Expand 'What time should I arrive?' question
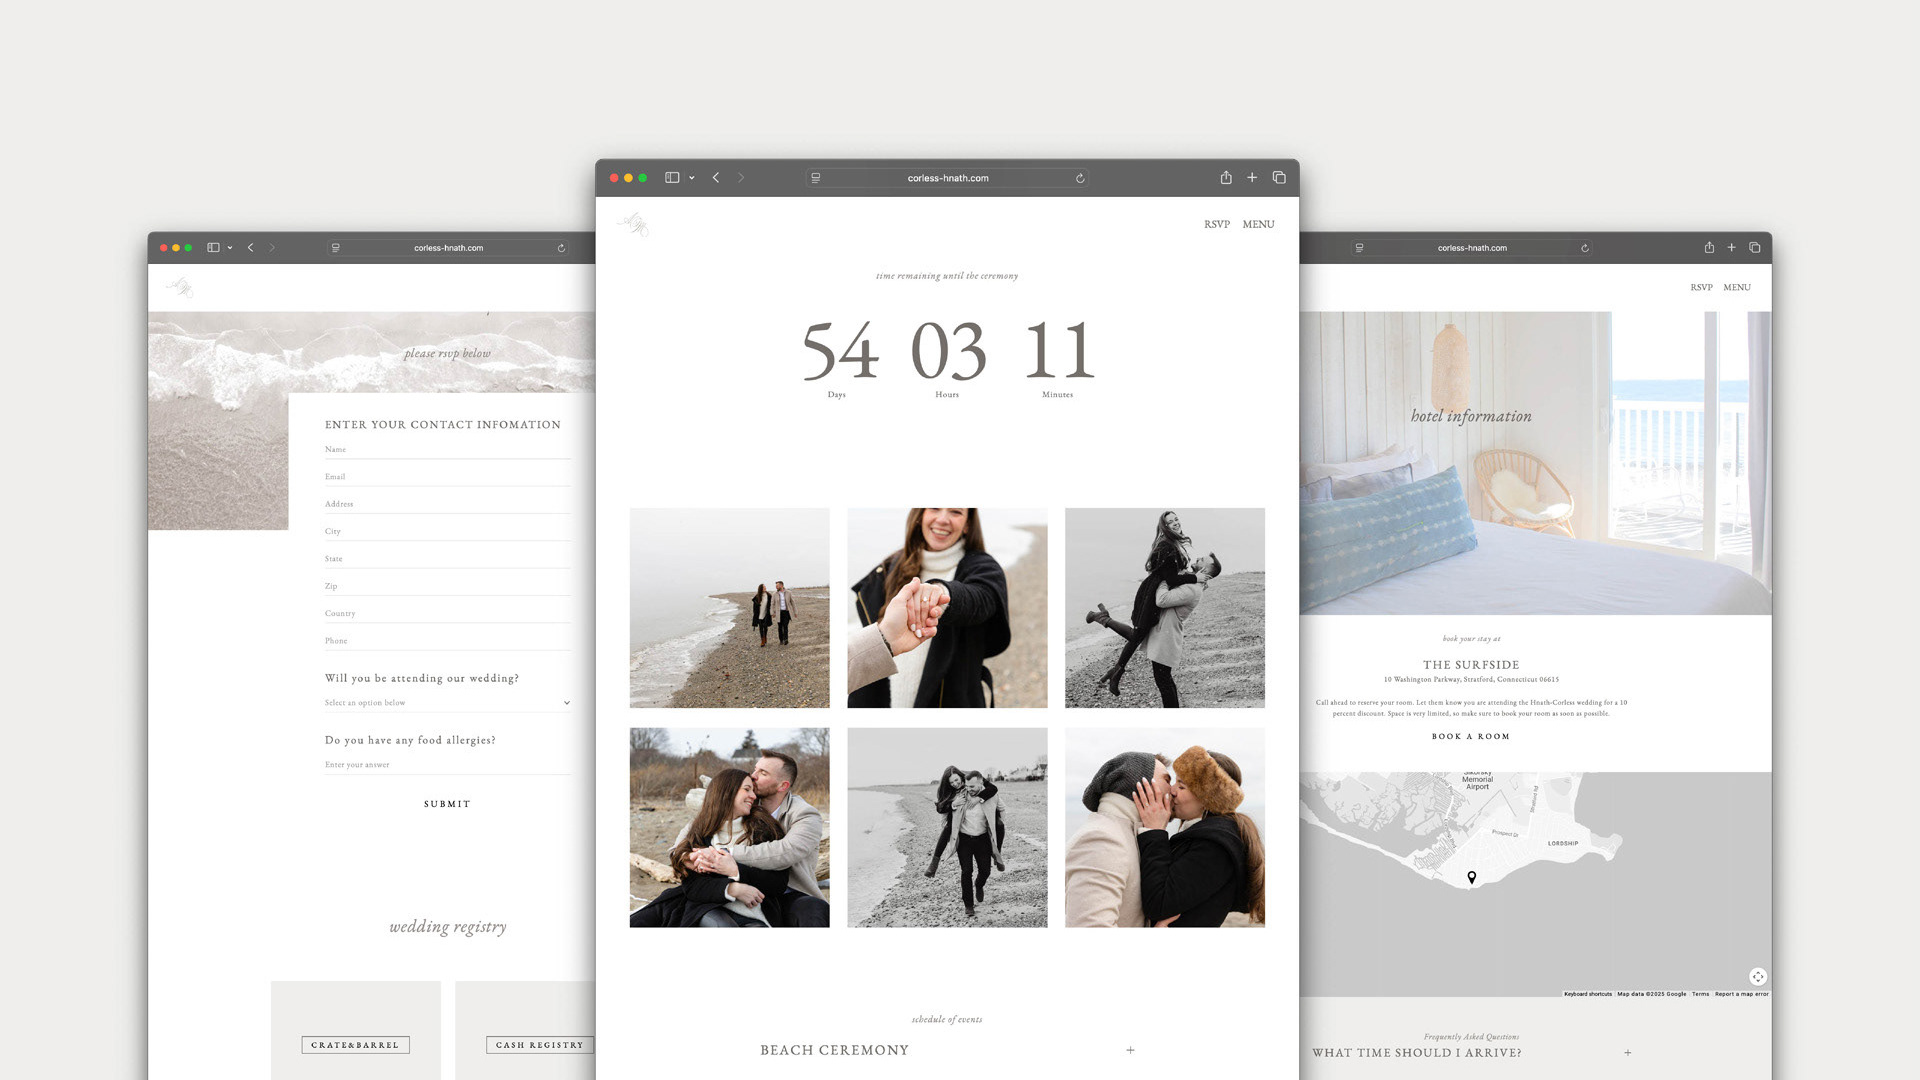The width and height of the screenshot is (1920, 1080). click(1627, 1053)
